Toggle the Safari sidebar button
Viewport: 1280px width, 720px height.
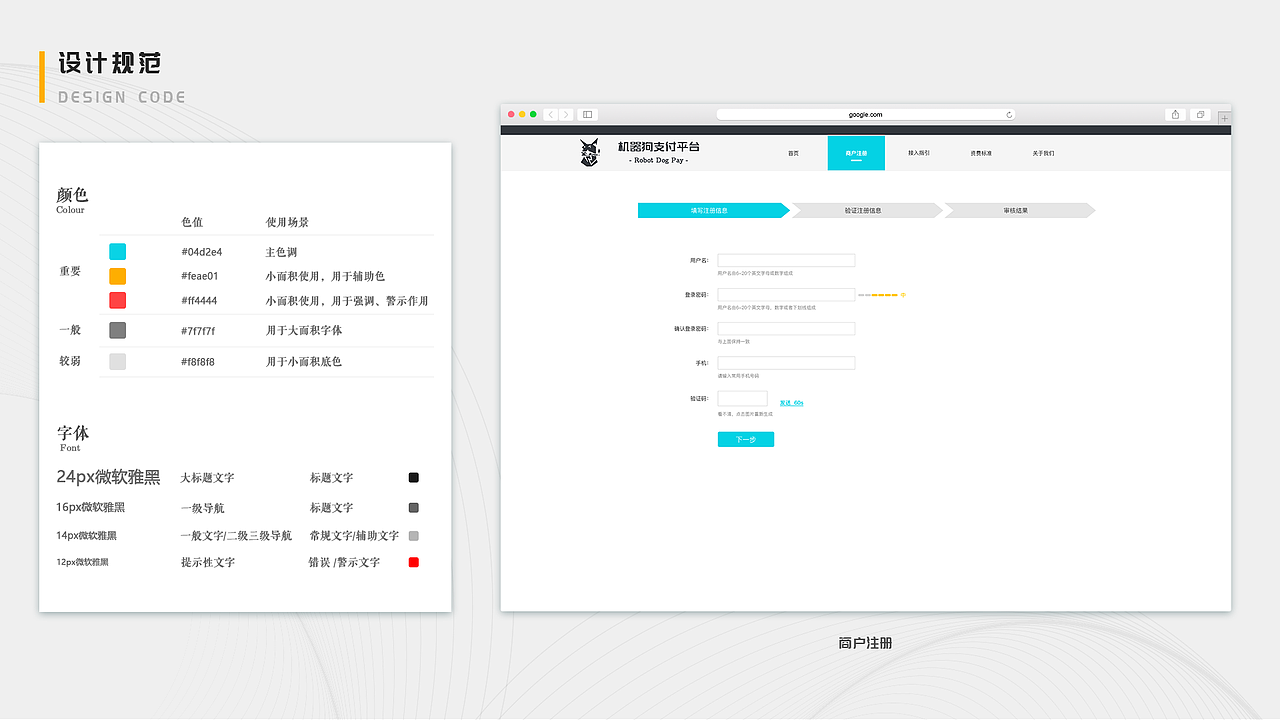click(x=588, y=115)
